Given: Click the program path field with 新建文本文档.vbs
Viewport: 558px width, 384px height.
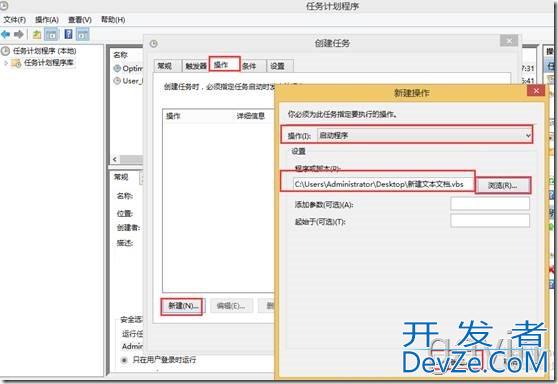Looking at the screenshot, I should (x=383, y=184).
